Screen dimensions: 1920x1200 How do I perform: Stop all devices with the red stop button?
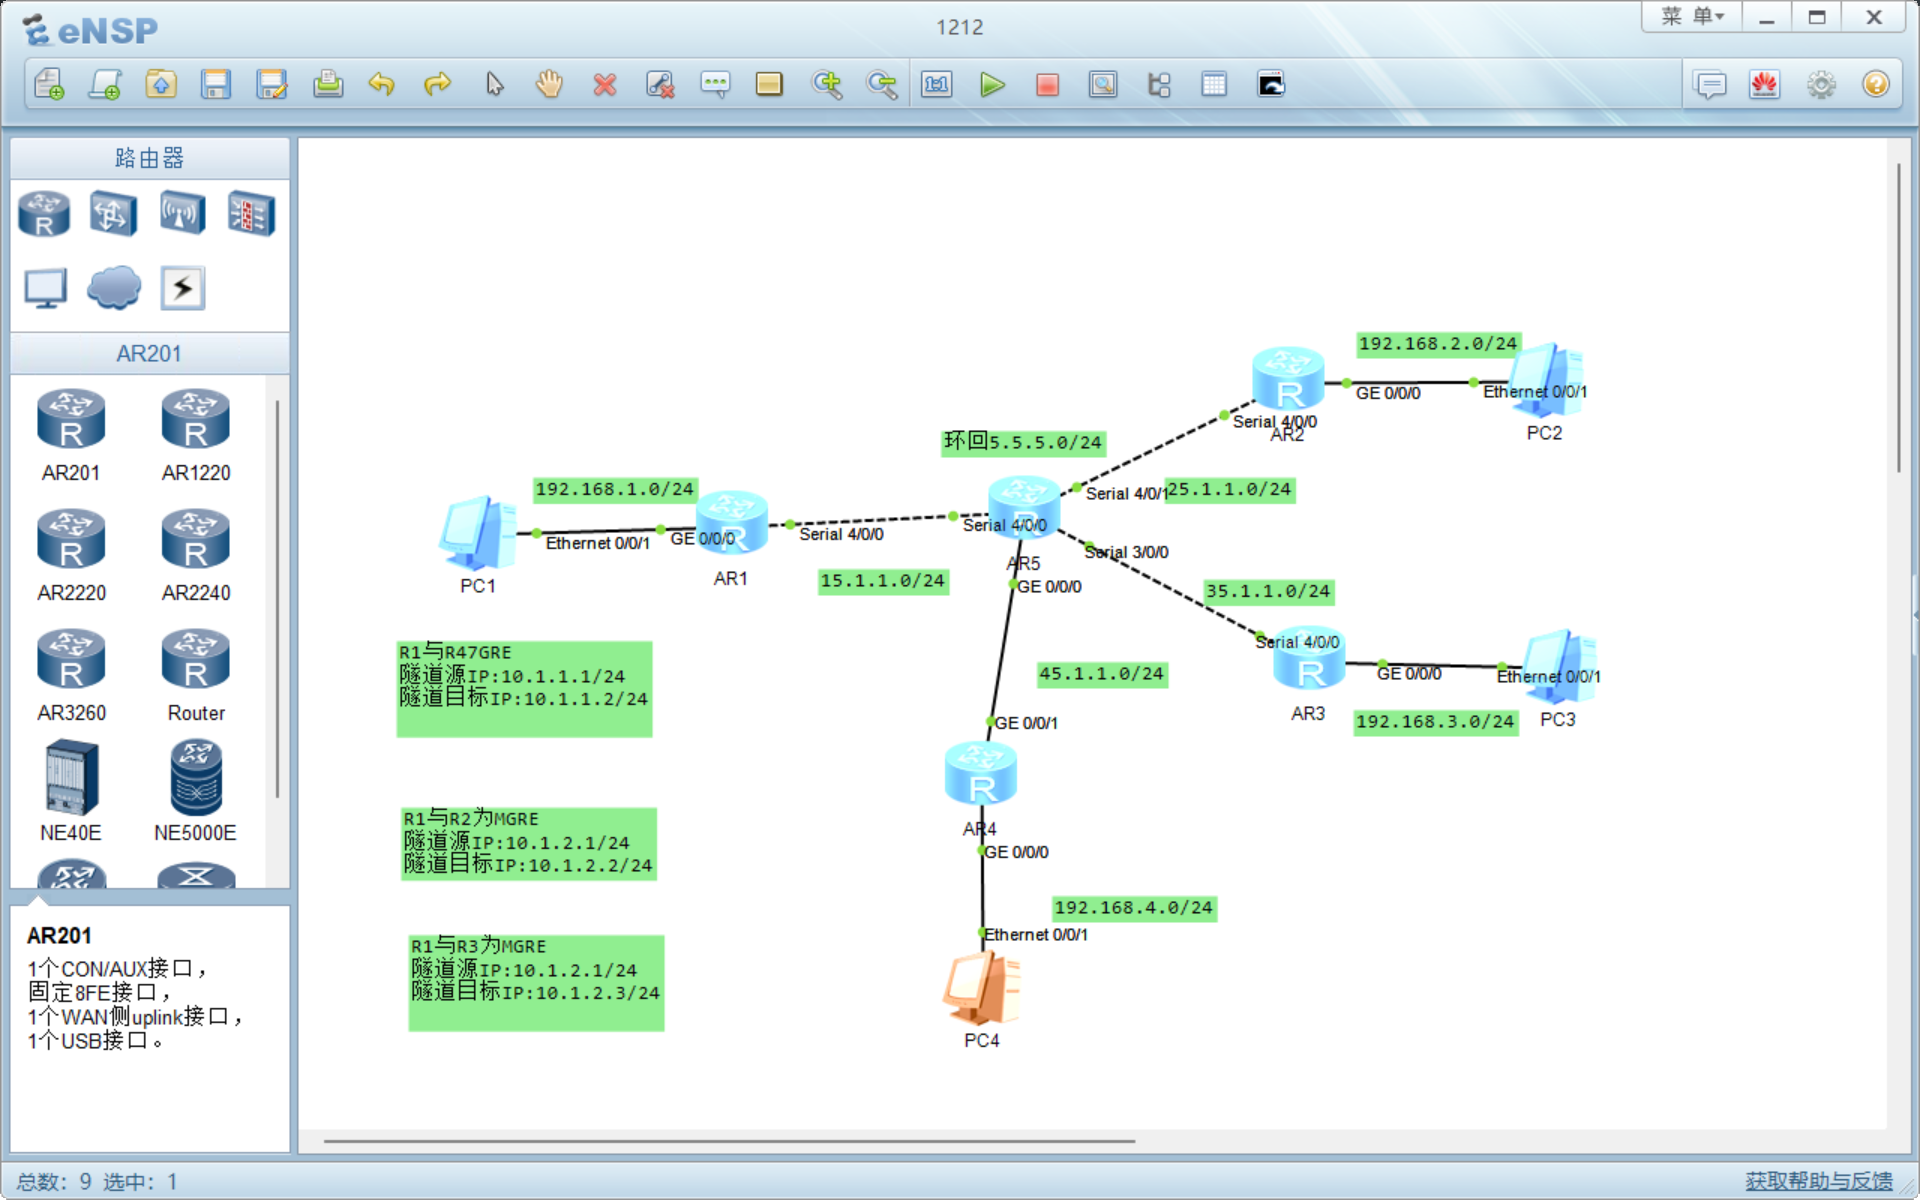pos(1047,84)
